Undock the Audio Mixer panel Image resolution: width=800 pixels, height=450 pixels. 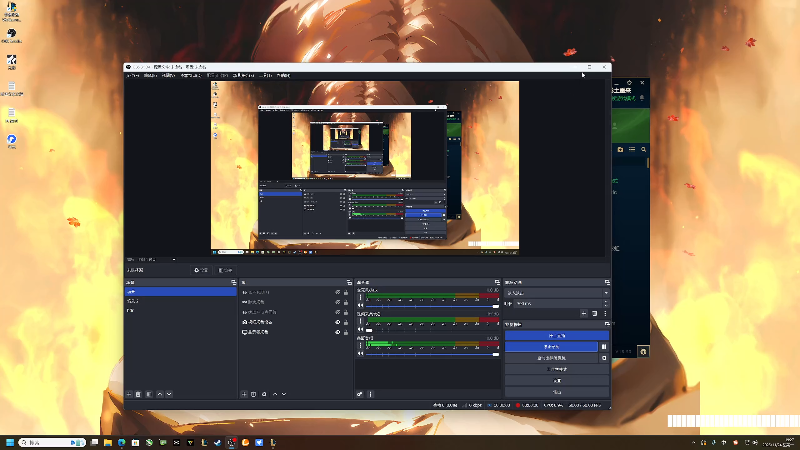point(497,282)
